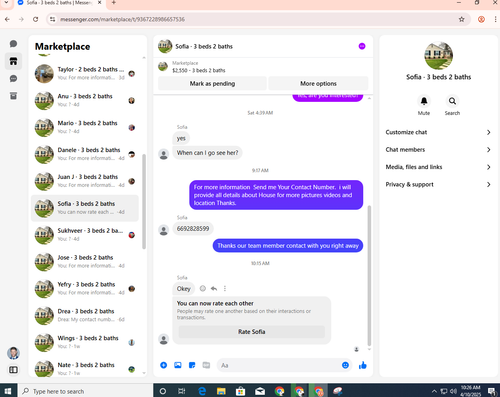Select the Marketplace storefront icon in sidebar

coord(13,61)
